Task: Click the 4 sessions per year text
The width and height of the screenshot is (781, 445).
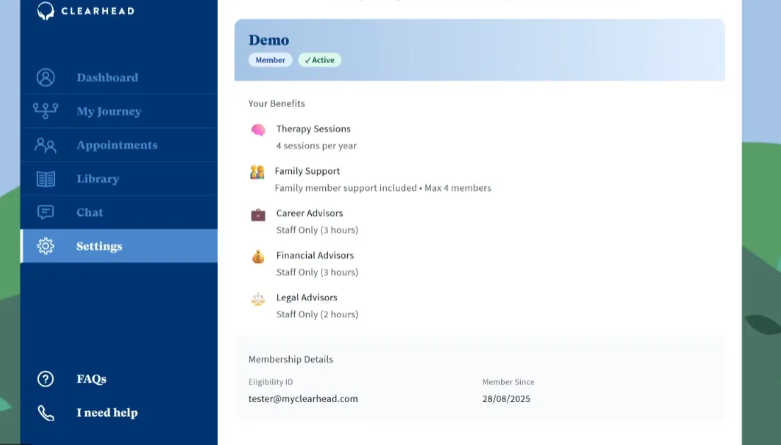Action: [x=316, y=146]
